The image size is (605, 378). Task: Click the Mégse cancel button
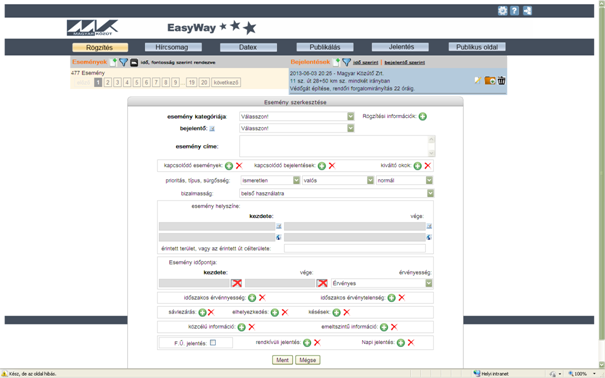308,360
